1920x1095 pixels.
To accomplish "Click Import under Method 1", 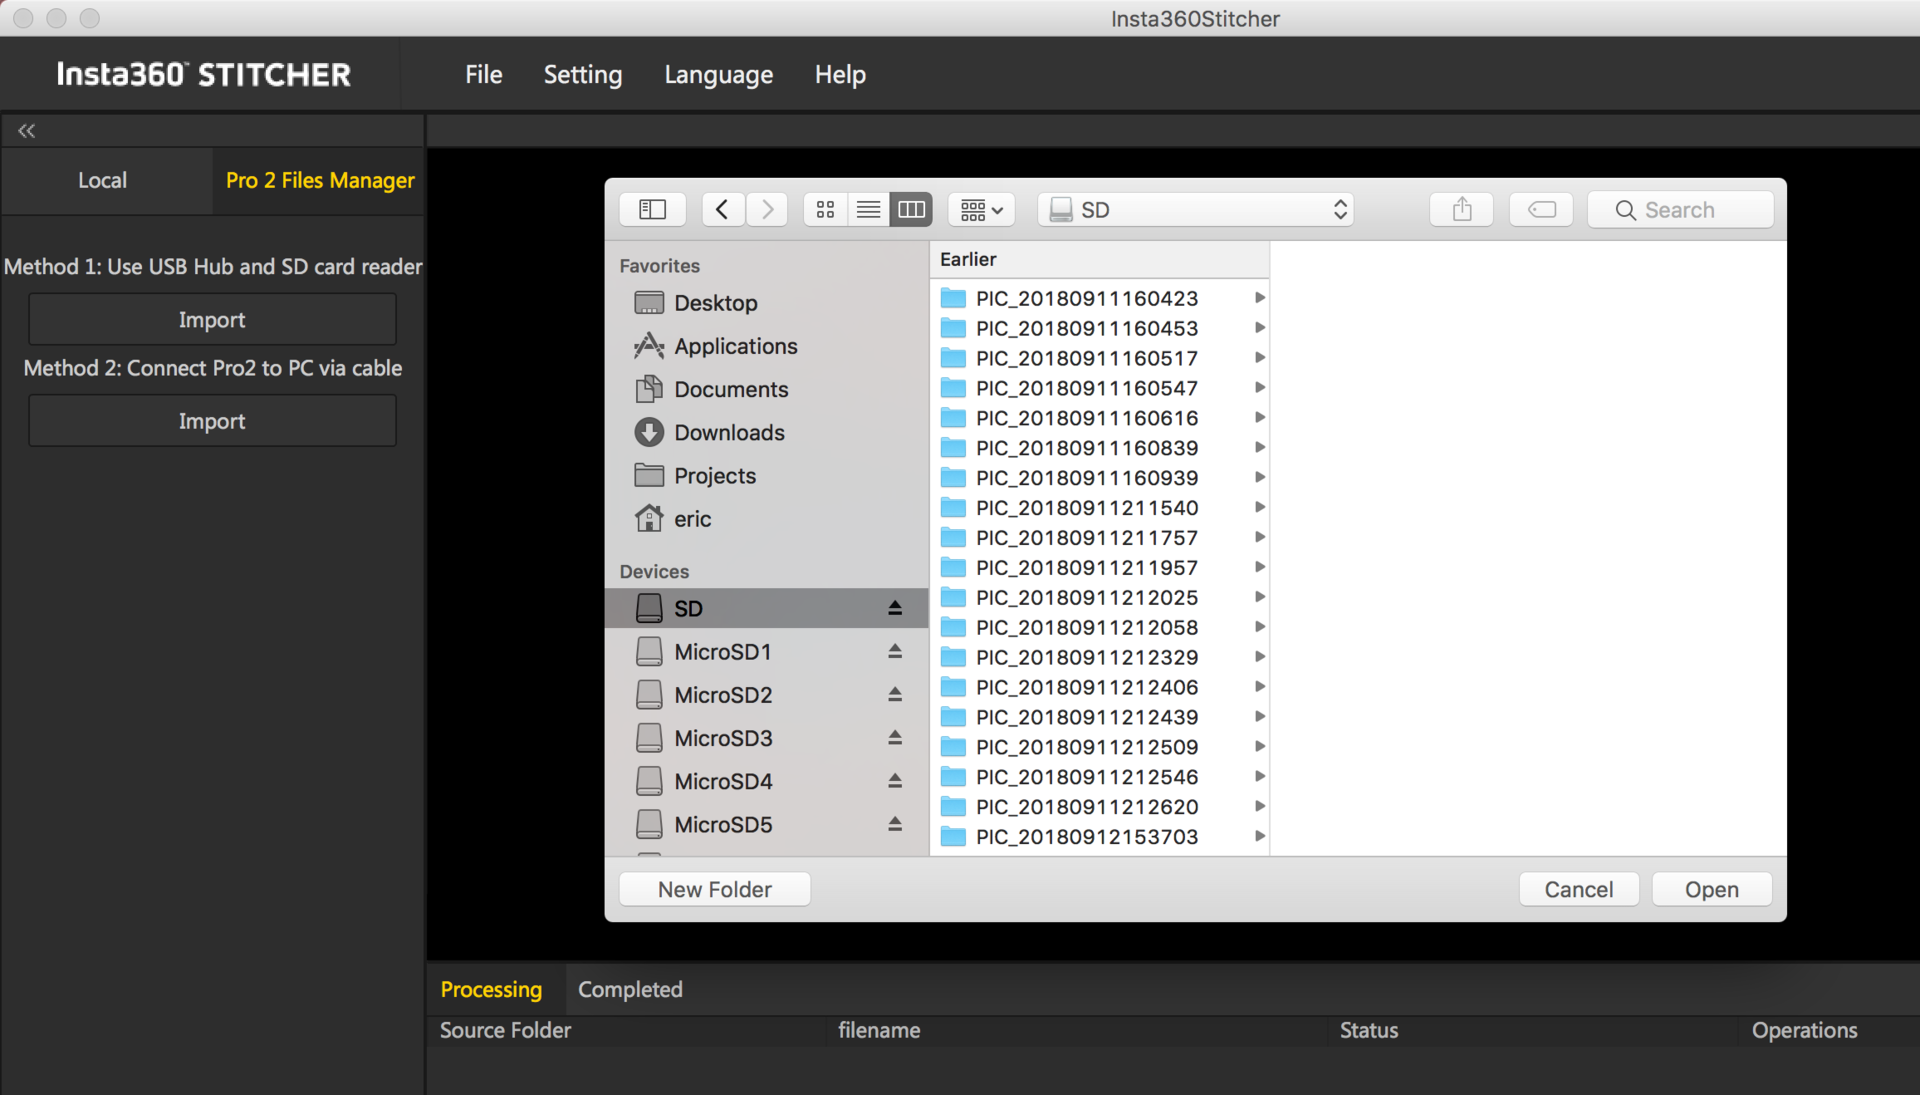I will [x=212, y=320].
